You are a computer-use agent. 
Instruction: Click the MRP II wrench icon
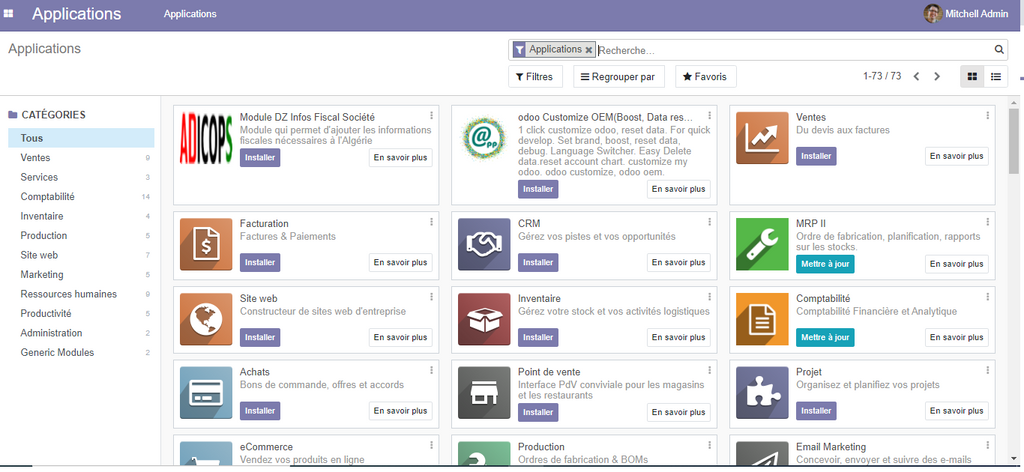coord(762,245)
